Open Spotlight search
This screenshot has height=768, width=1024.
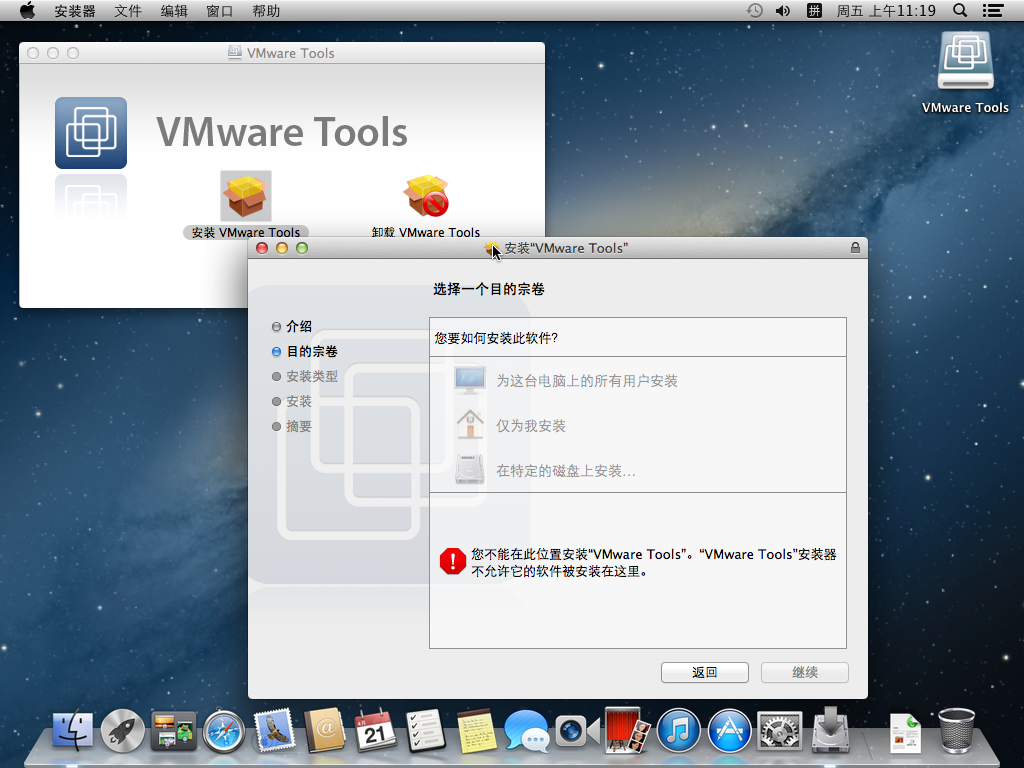(959, 10)
